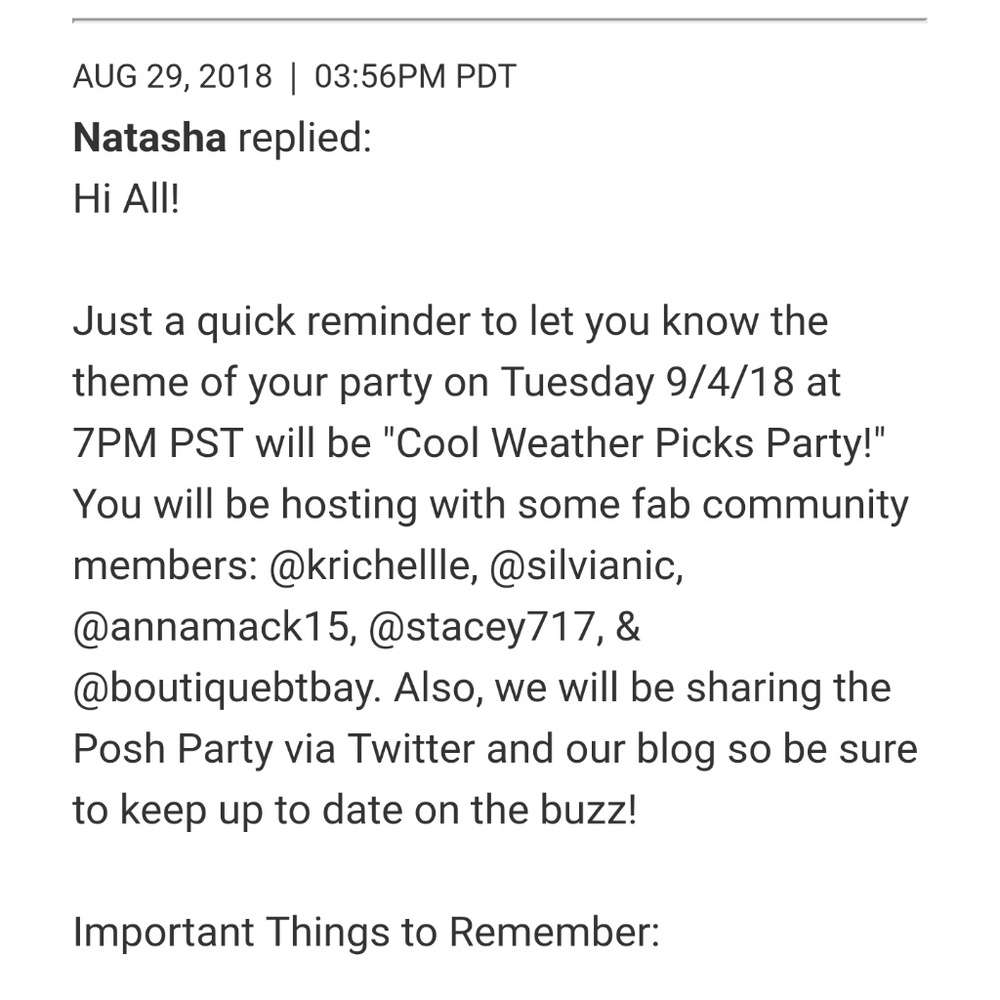Click the @krichellle username mention
The image size is (1000, 1000).
(x=371, y=565)
